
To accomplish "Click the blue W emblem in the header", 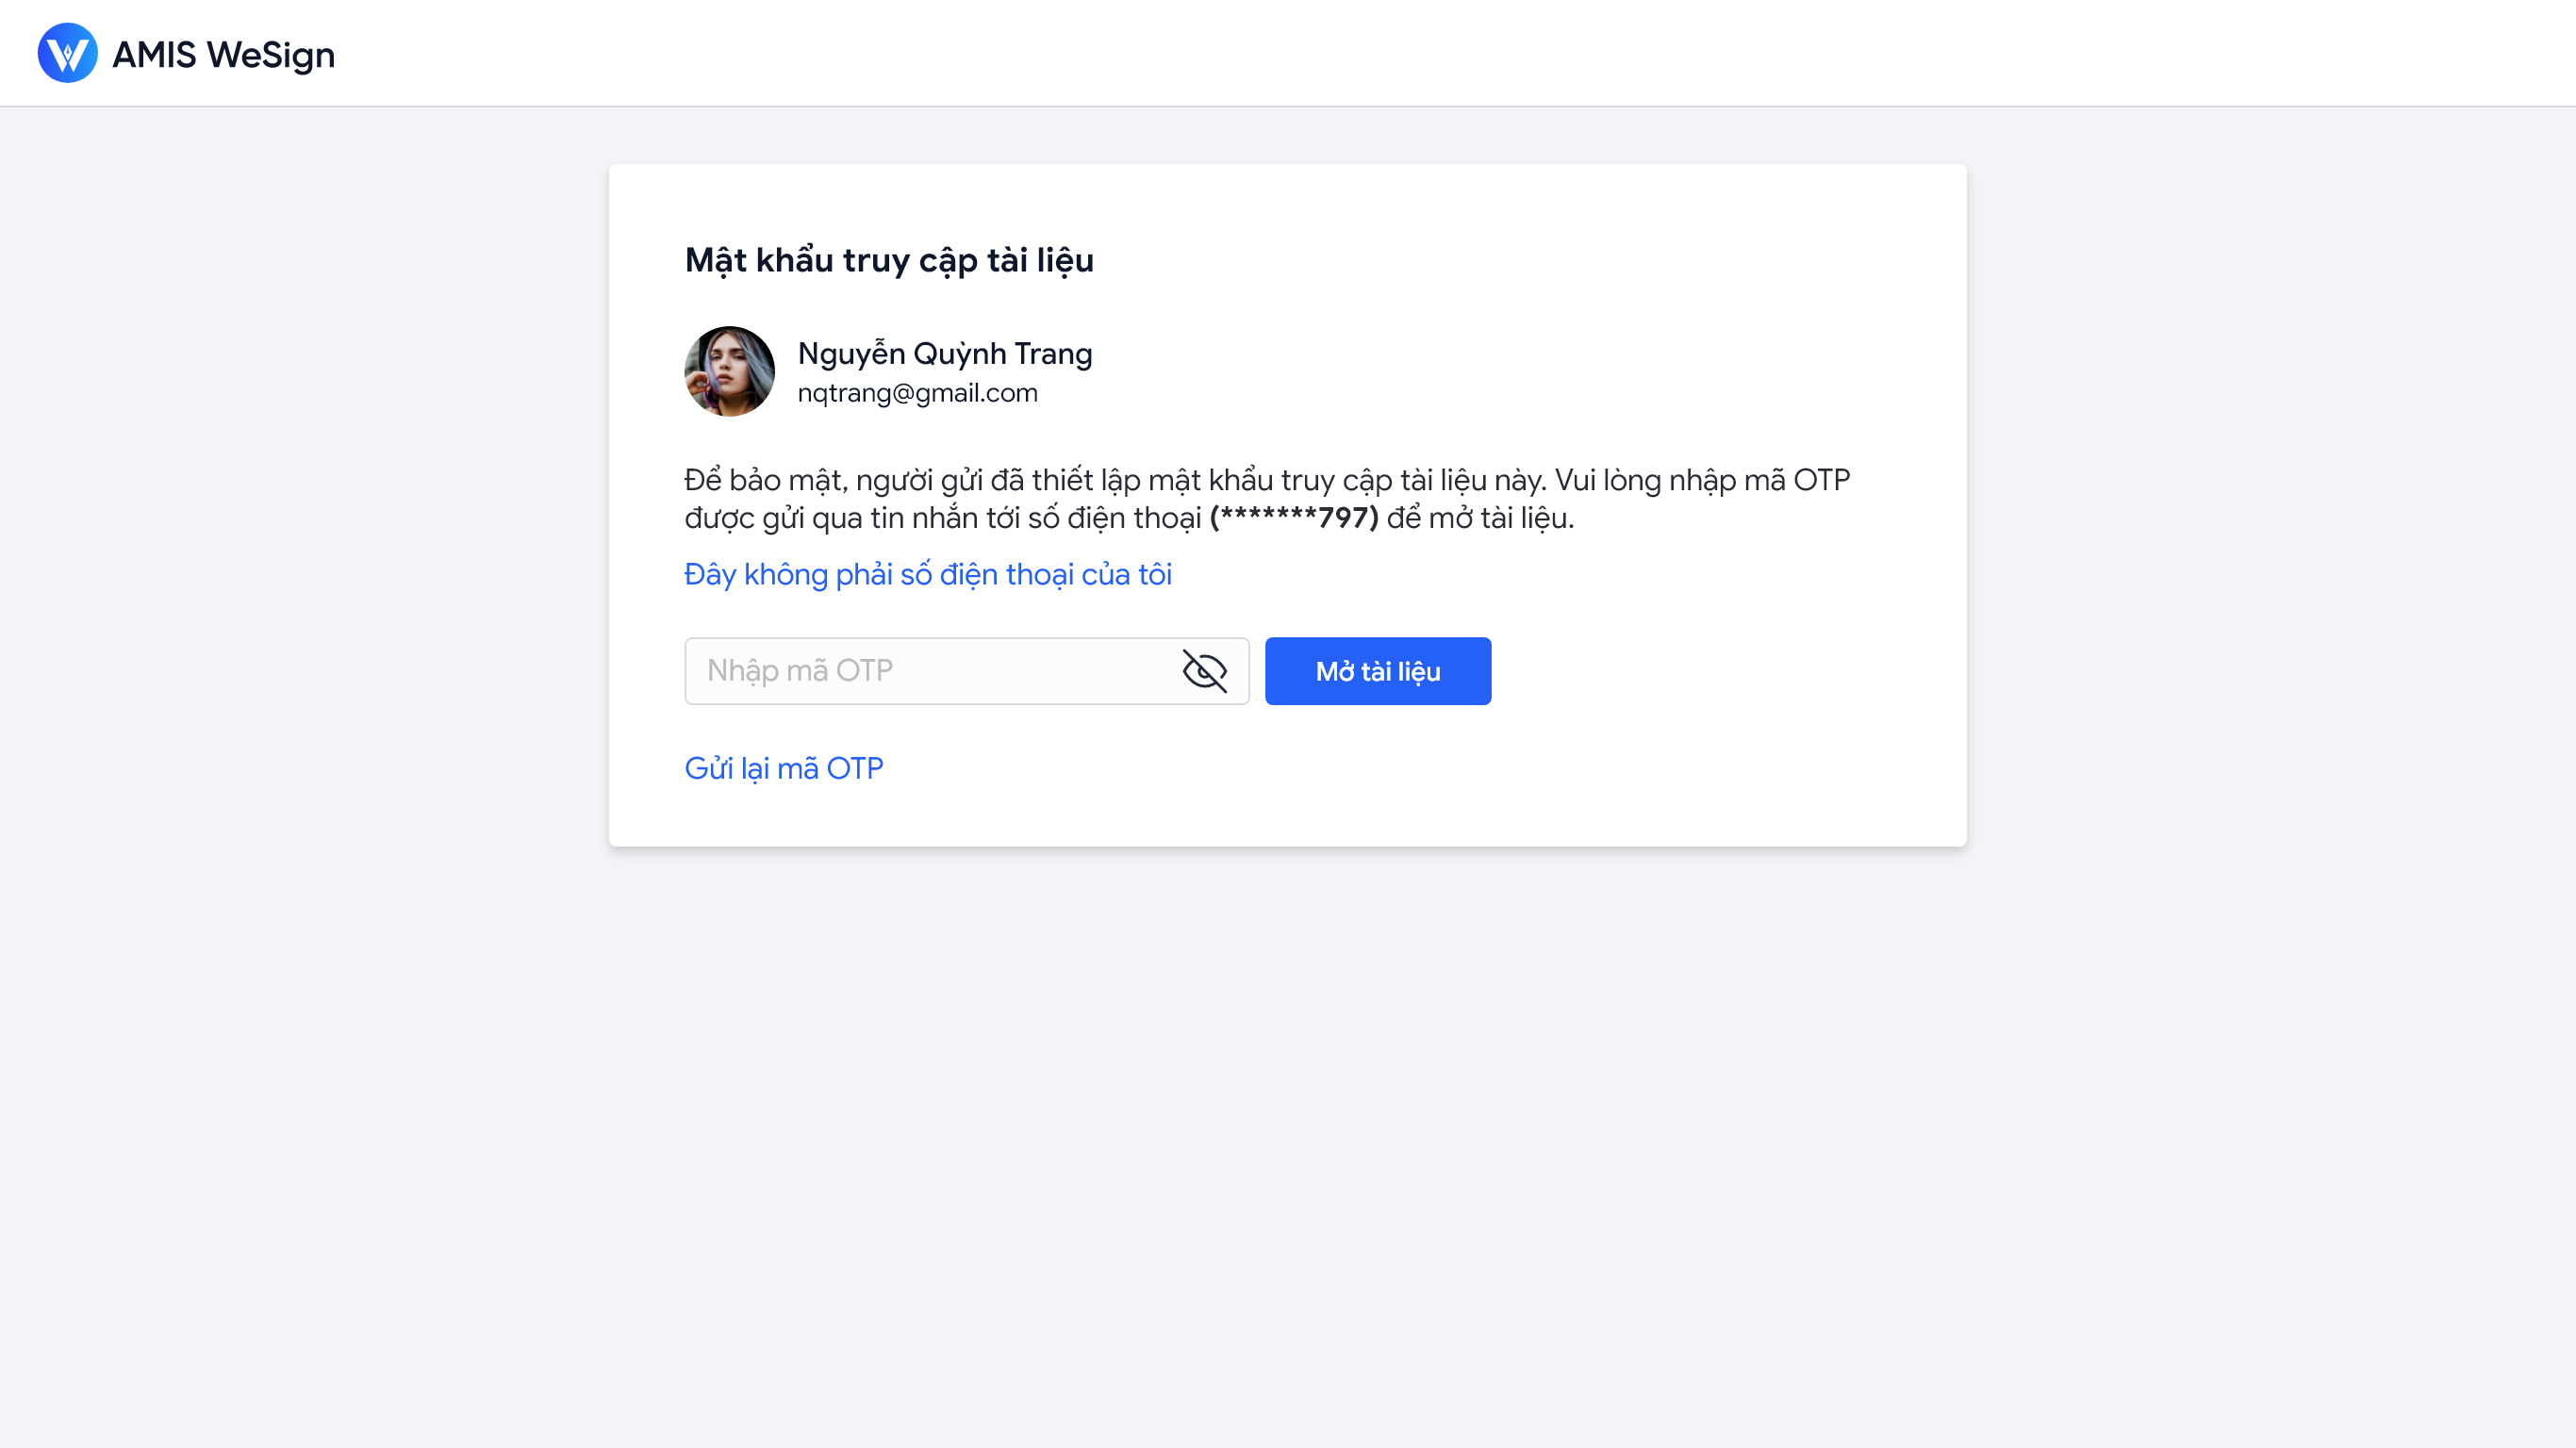I will point(67,53).
